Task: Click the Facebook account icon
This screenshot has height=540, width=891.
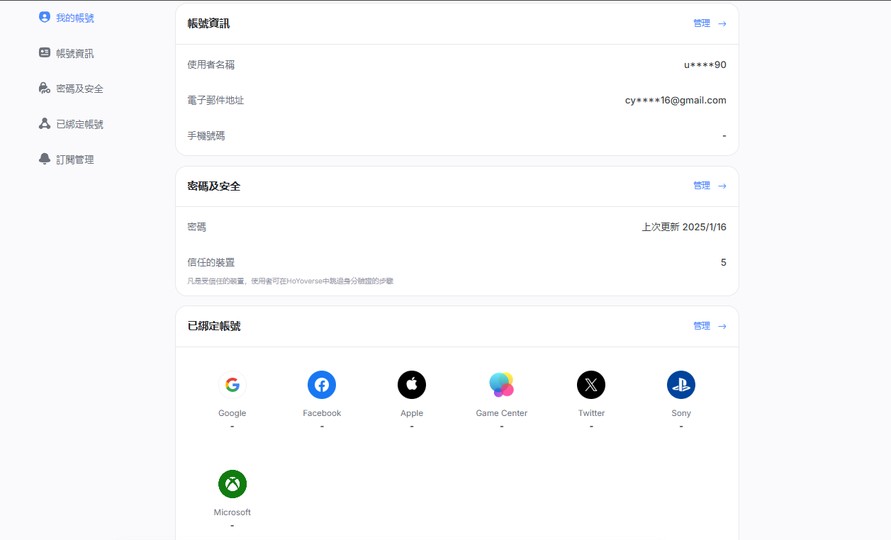Action: click(322, 385)
